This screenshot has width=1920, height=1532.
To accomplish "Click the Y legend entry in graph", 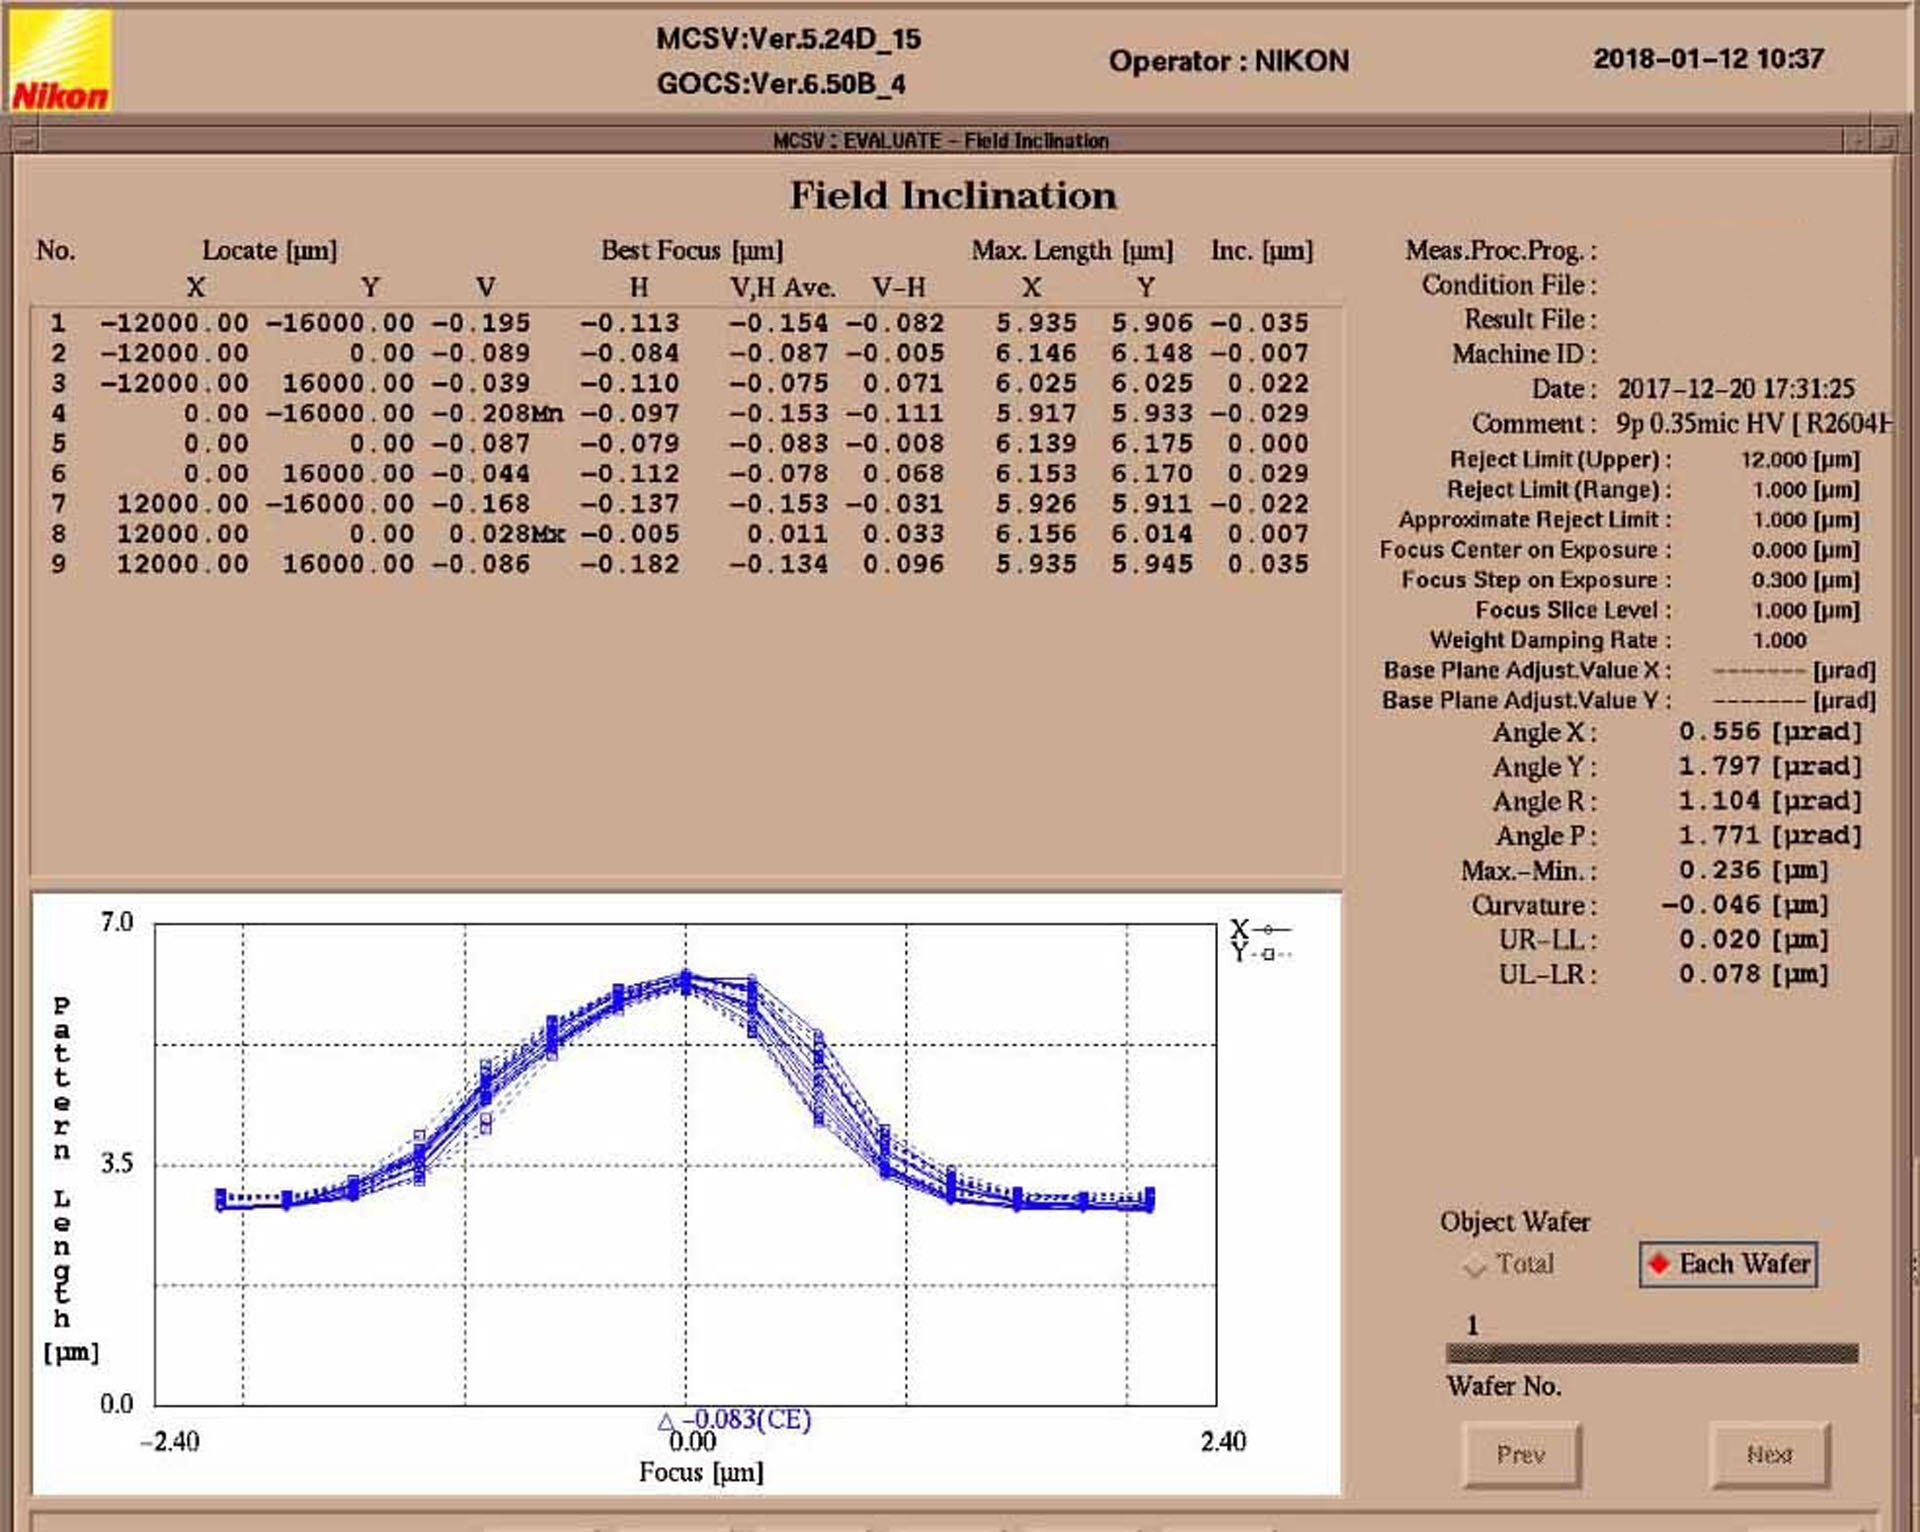I will click(1260, 954).
